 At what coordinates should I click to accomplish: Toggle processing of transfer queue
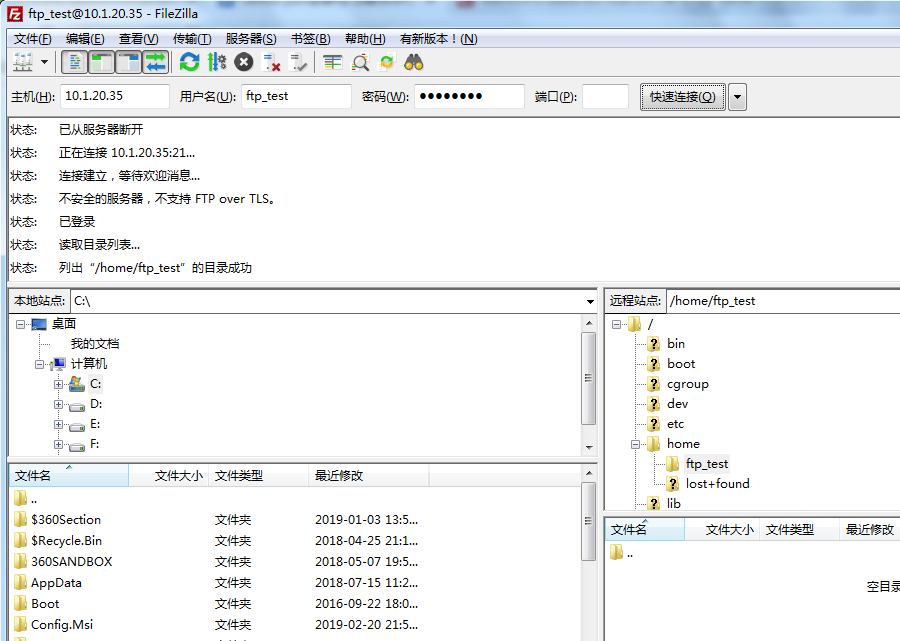[x=216, y=62]
